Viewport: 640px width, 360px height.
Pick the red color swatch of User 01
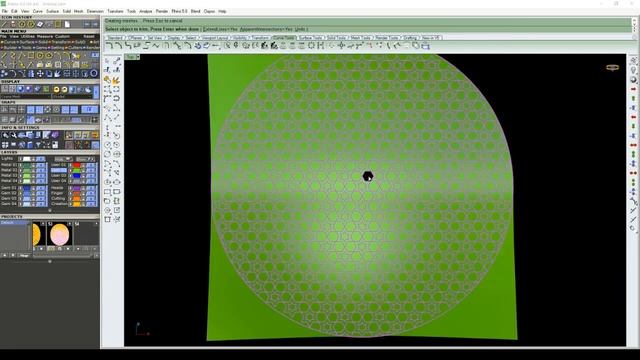[76, 165]
